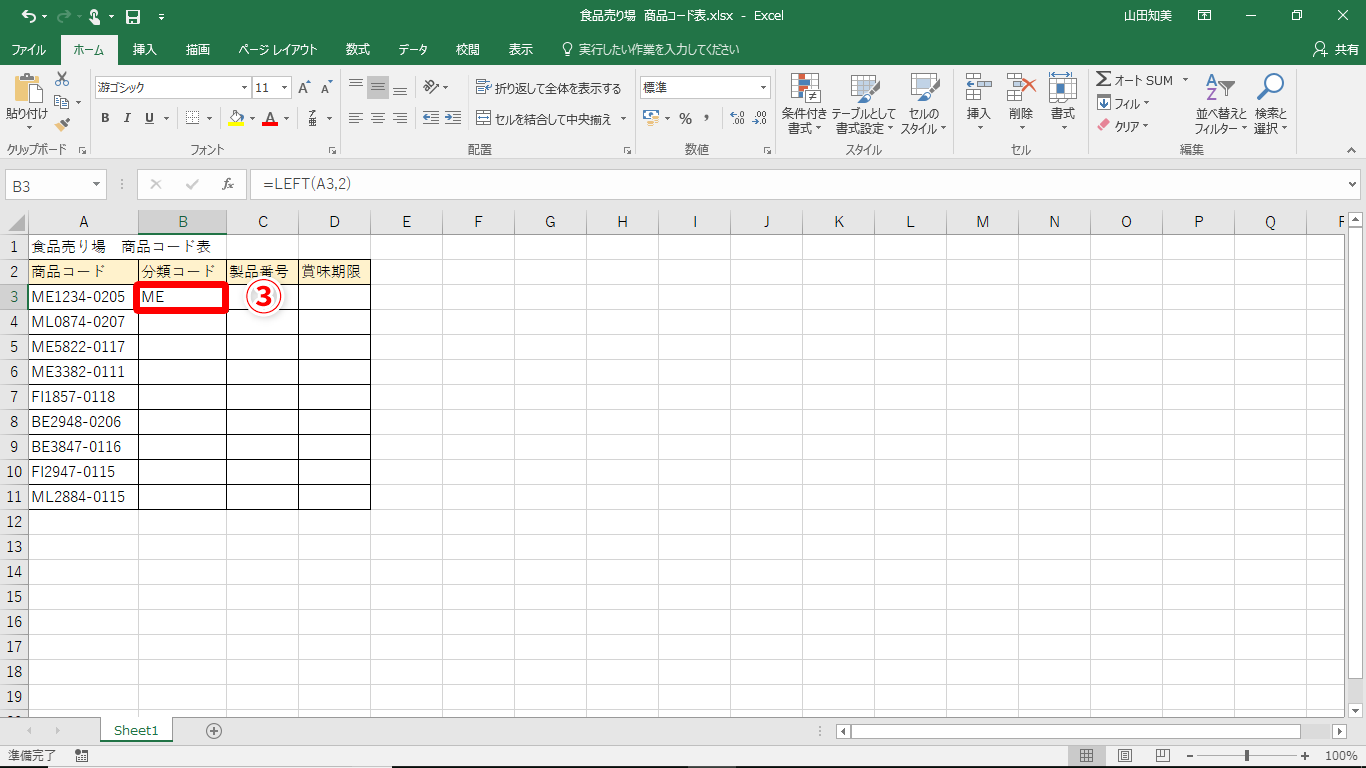
Task: Click the Increase Indent icon
Action: (x=453, y=118)
